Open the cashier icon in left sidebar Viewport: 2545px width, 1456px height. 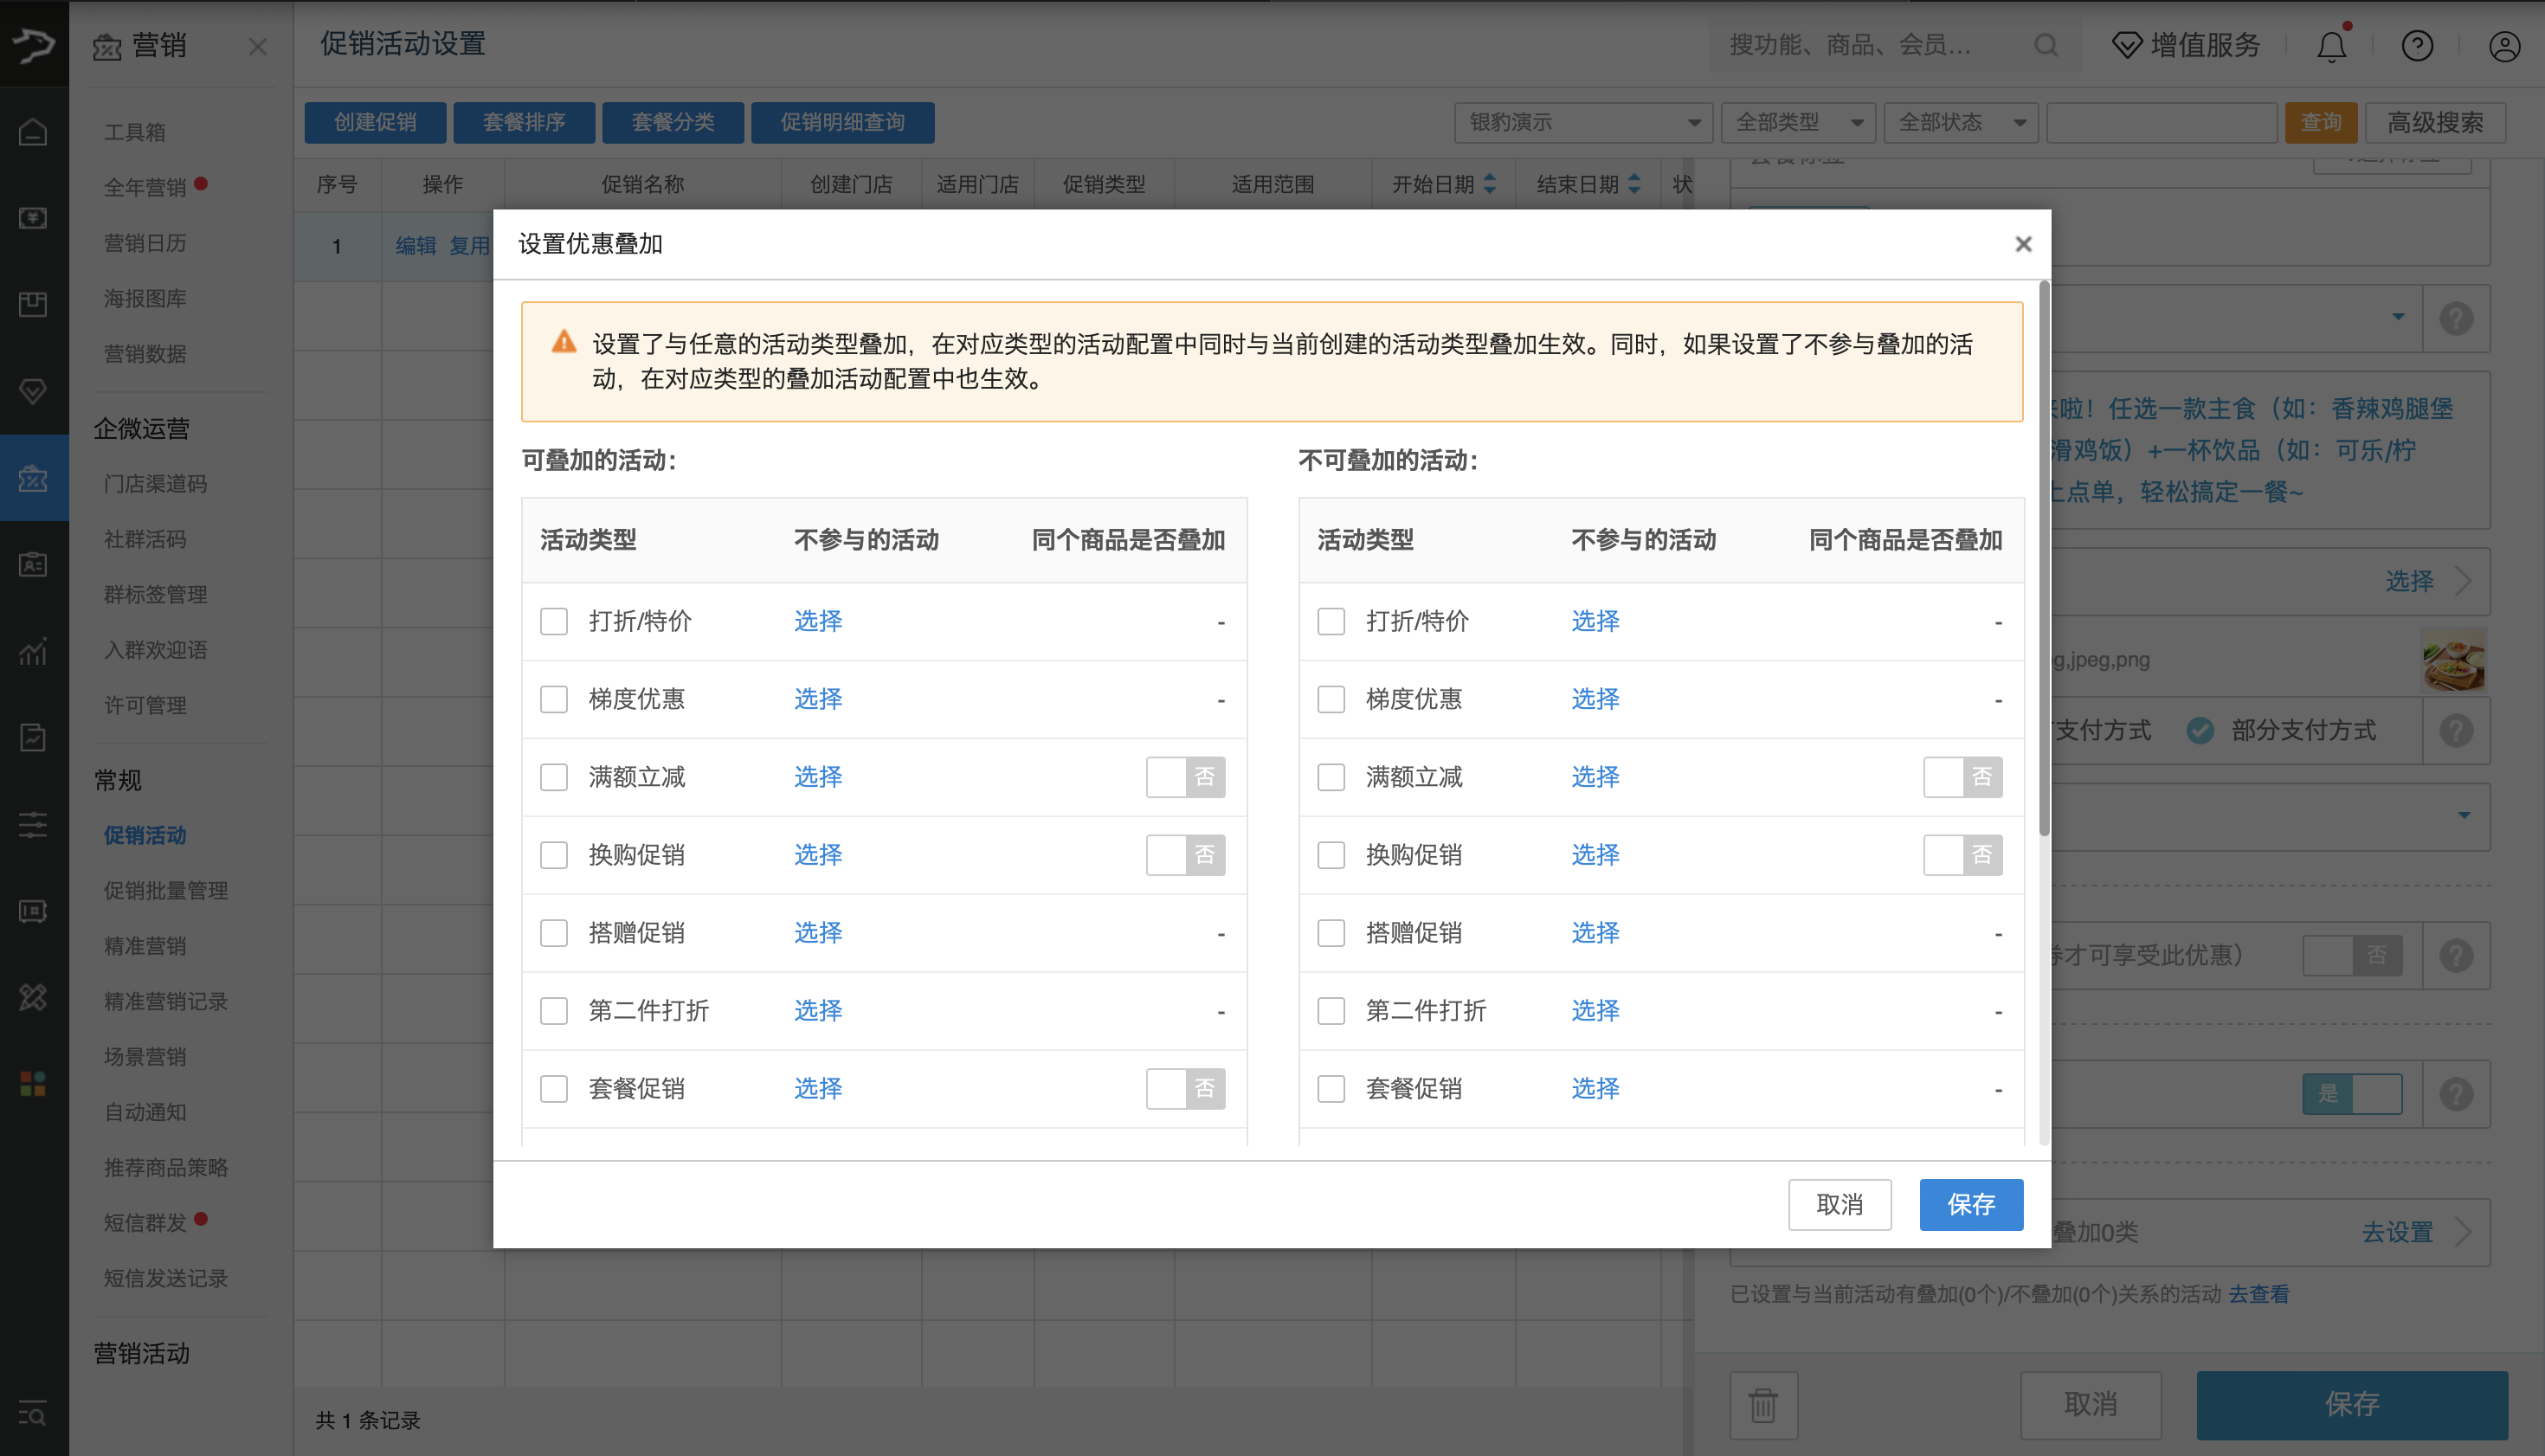(x=33, y=218)
